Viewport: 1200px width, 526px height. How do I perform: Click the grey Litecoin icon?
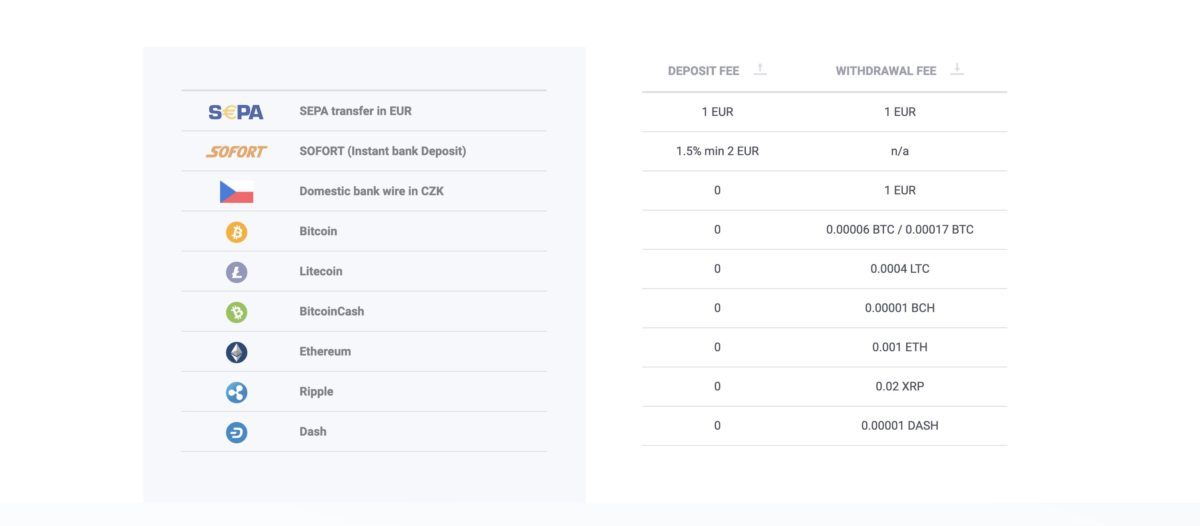pyautogui.click(x=236, y=272)
